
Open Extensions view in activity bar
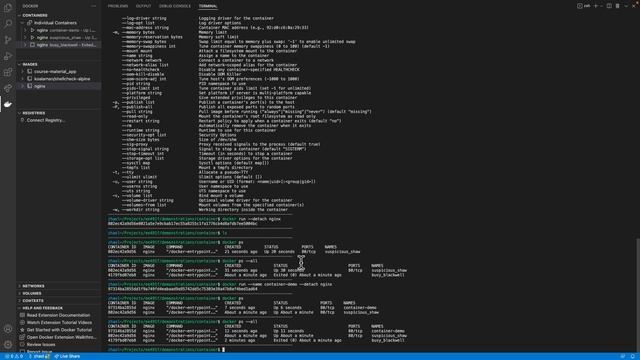click(8, 72)
